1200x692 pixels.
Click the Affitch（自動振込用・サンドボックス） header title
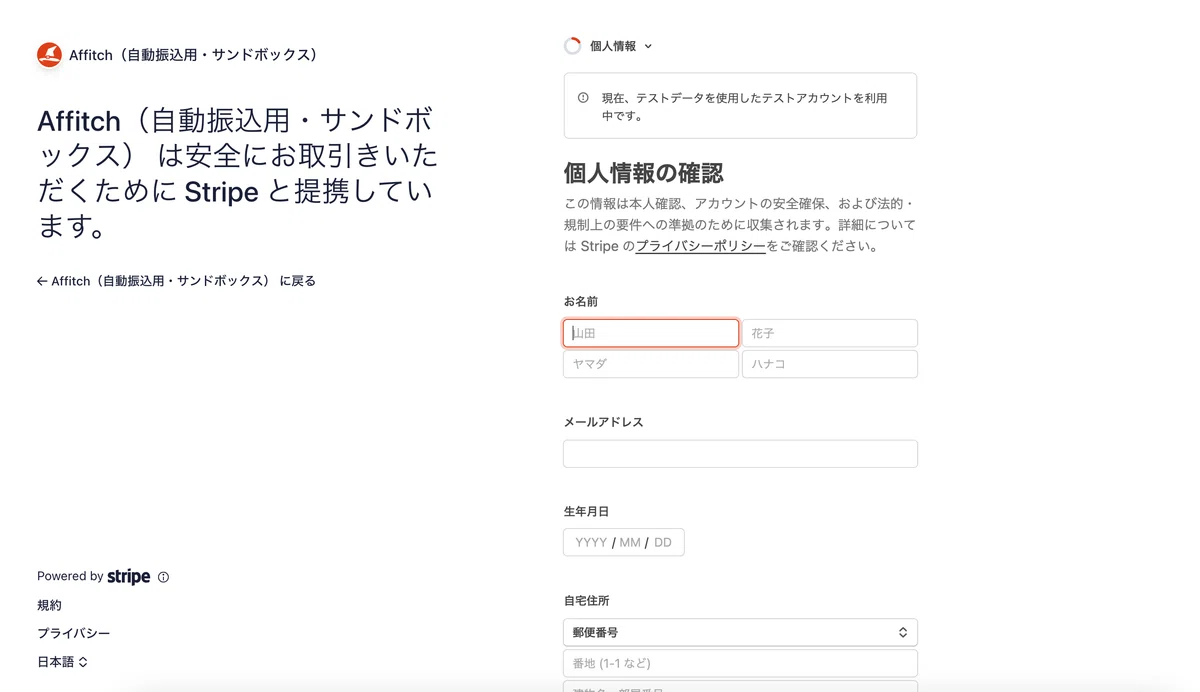193,55
